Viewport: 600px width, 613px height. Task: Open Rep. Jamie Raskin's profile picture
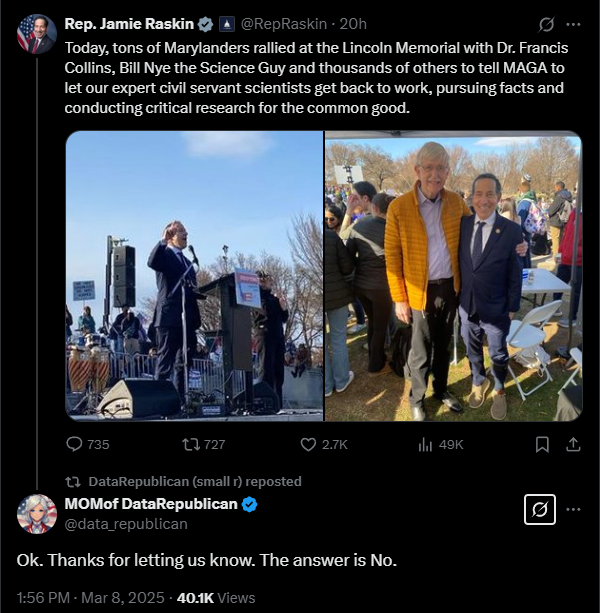(x=37, y=34)
